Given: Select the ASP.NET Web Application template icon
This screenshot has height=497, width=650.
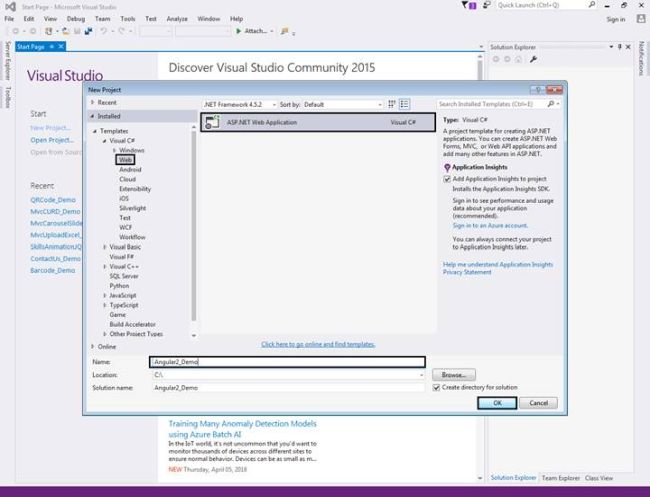Looking at the screenshot, I should pos(213,122).
